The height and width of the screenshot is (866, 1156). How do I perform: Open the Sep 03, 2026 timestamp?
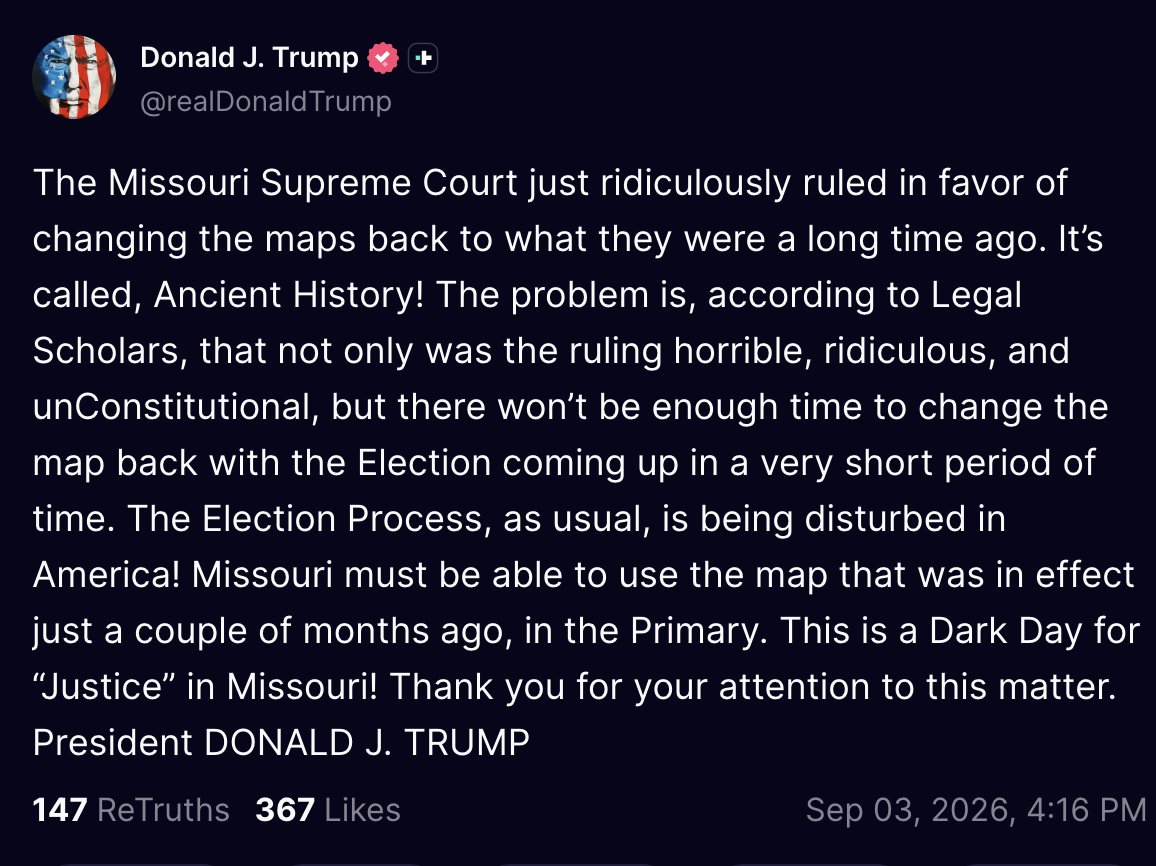pyautogui.click(x=976, y=810)
